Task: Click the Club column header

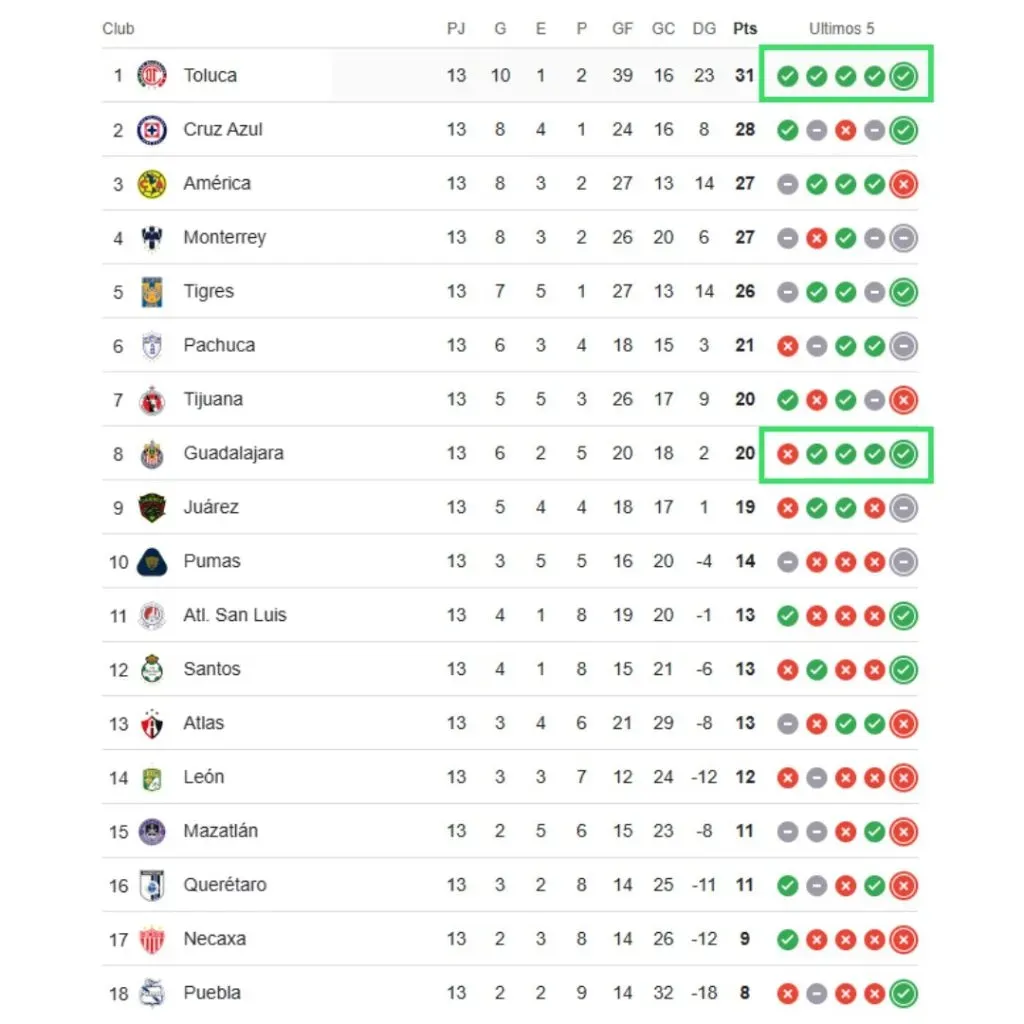Action: tap(118, 29)
